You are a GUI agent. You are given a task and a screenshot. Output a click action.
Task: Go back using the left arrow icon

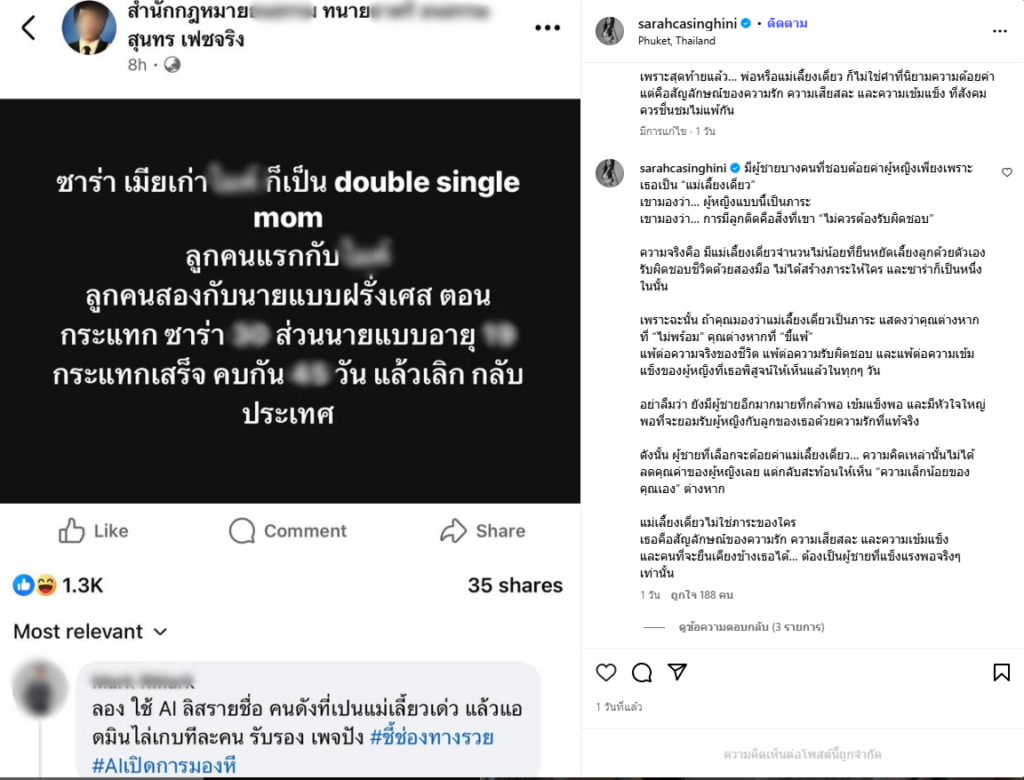pos(28,28)
